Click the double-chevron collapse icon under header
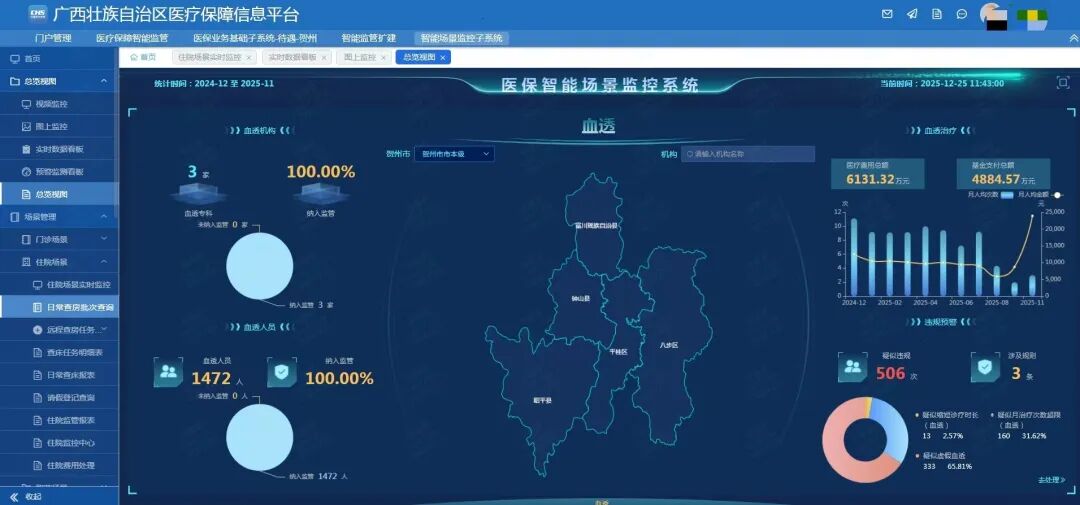This screenshot has width=1080, height=505. click(1073, 38)
